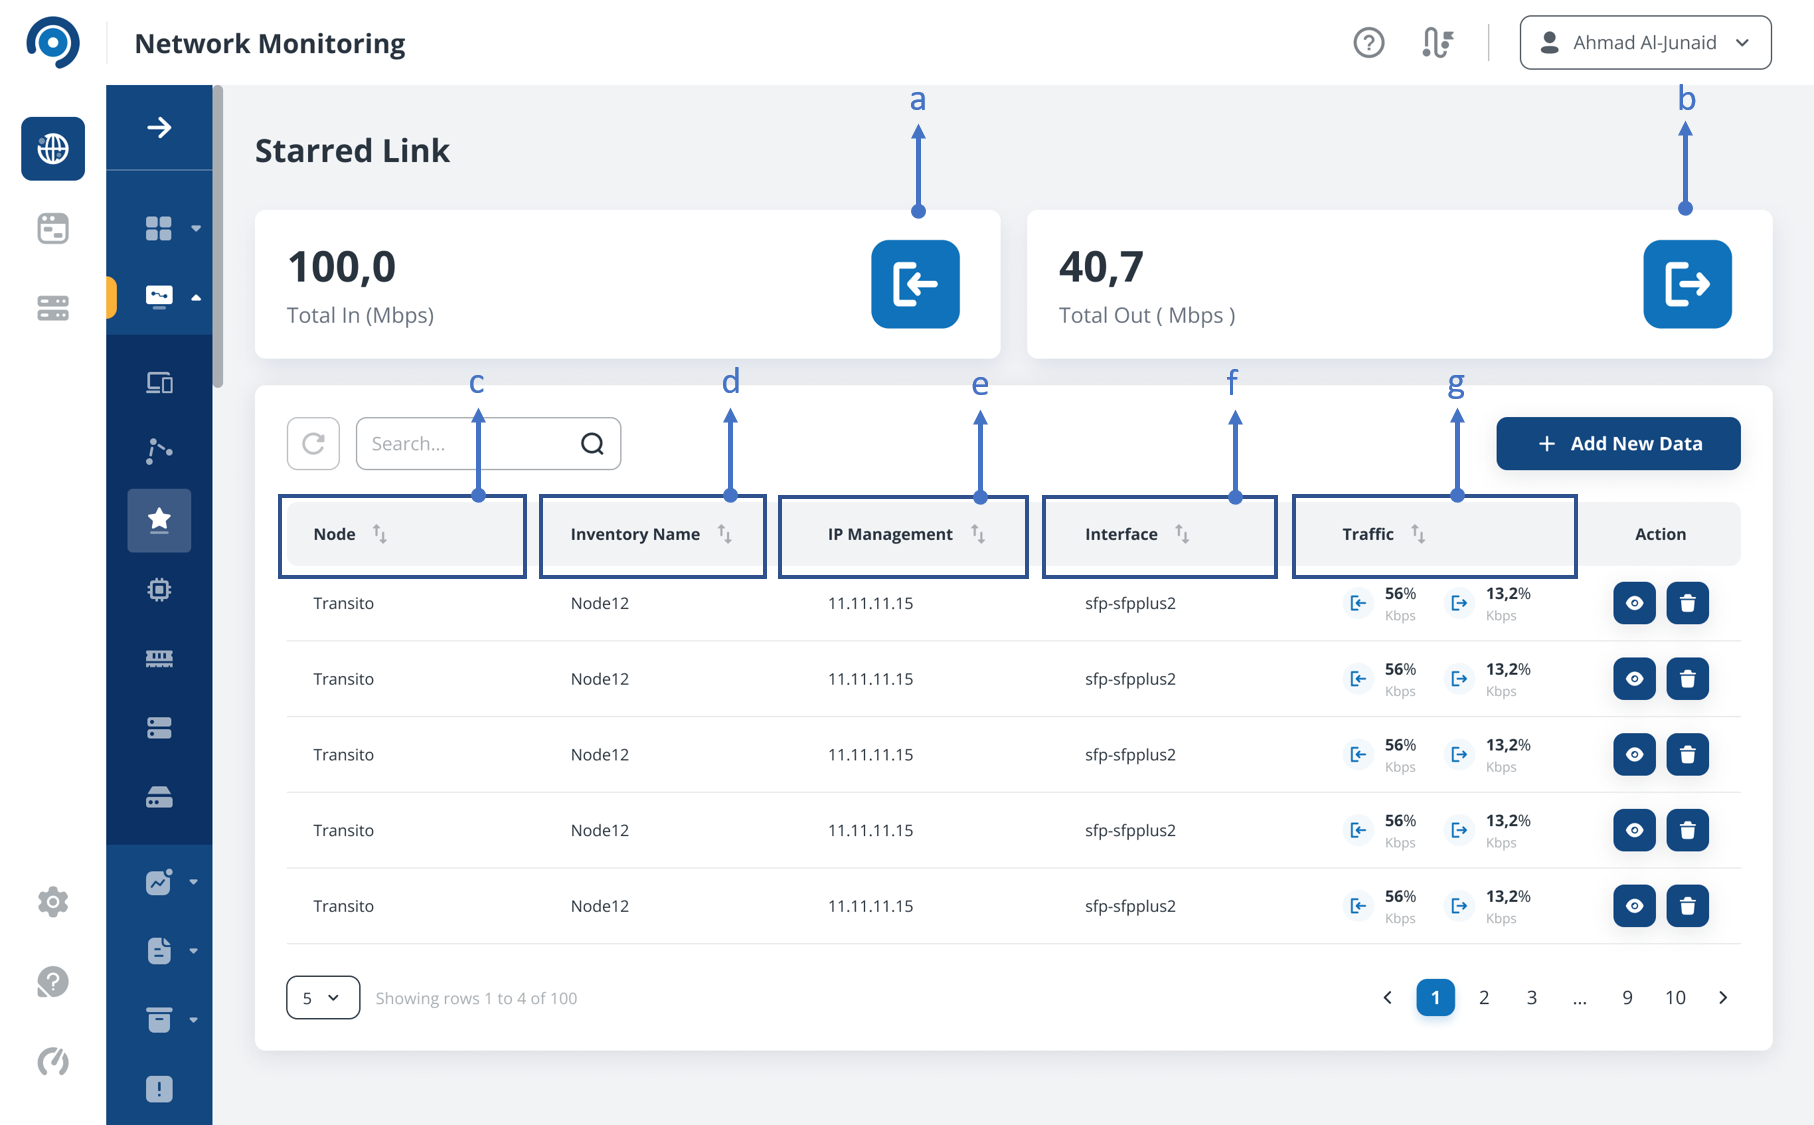Refresh the starred link table
The height and width of the screenshot is (1125, 1814).
pyautogui.click(x=313, y=443)
